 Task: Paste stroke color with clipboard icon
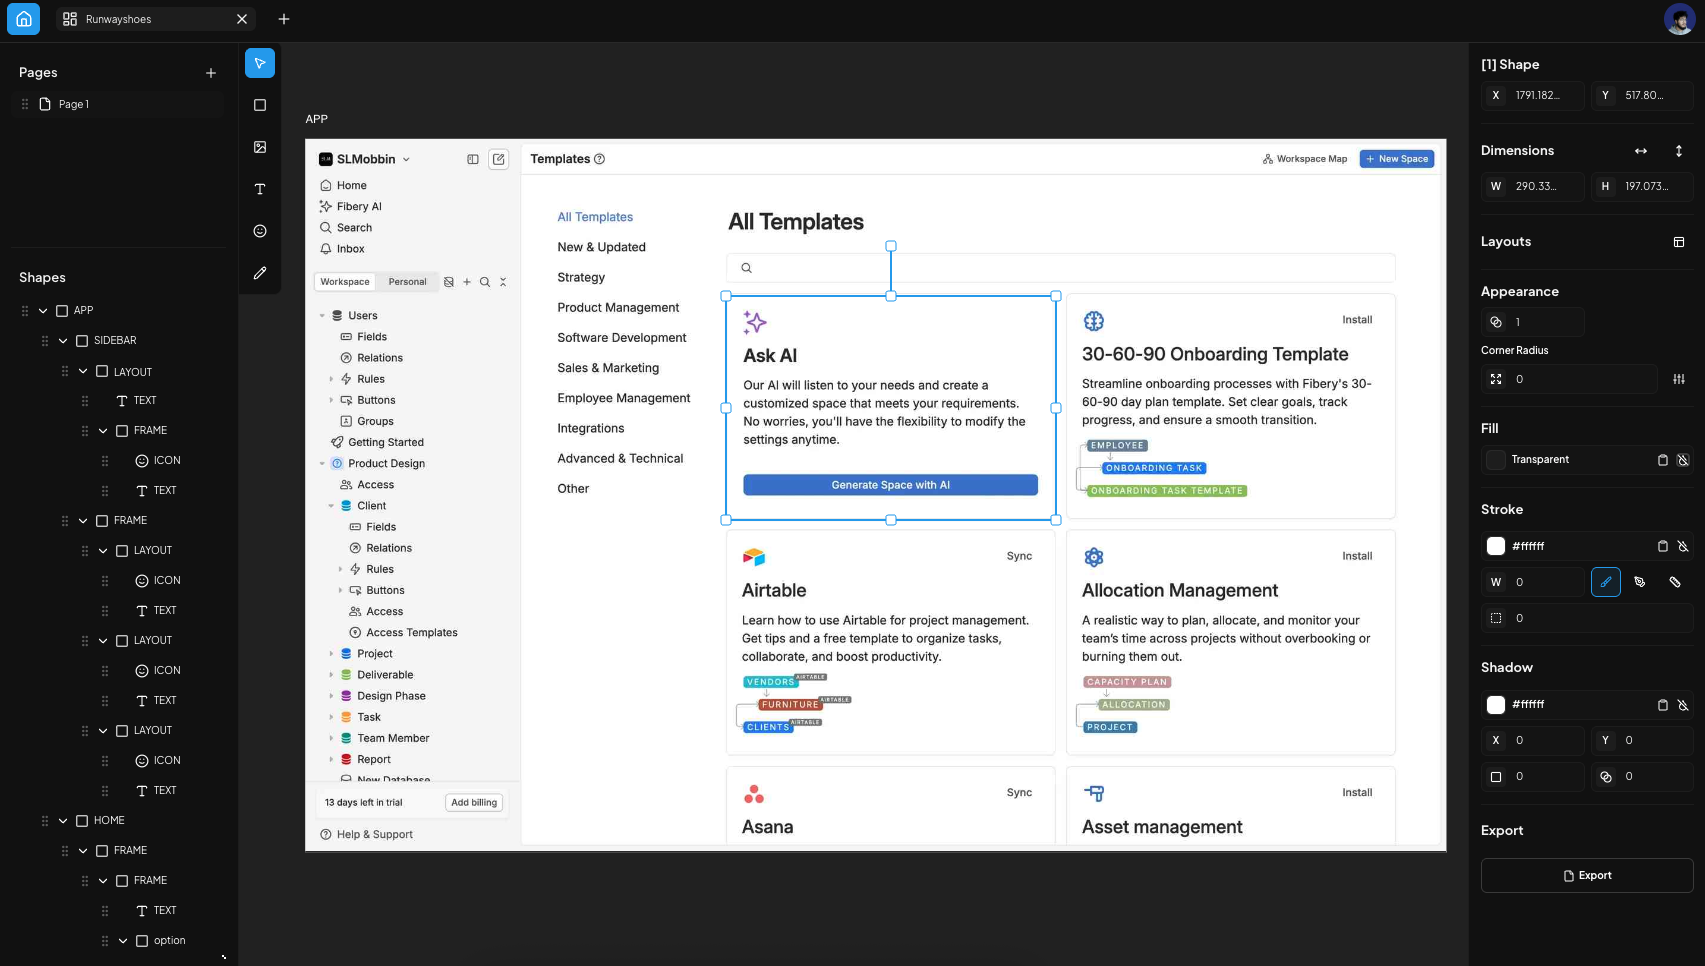pos(1663,546)
